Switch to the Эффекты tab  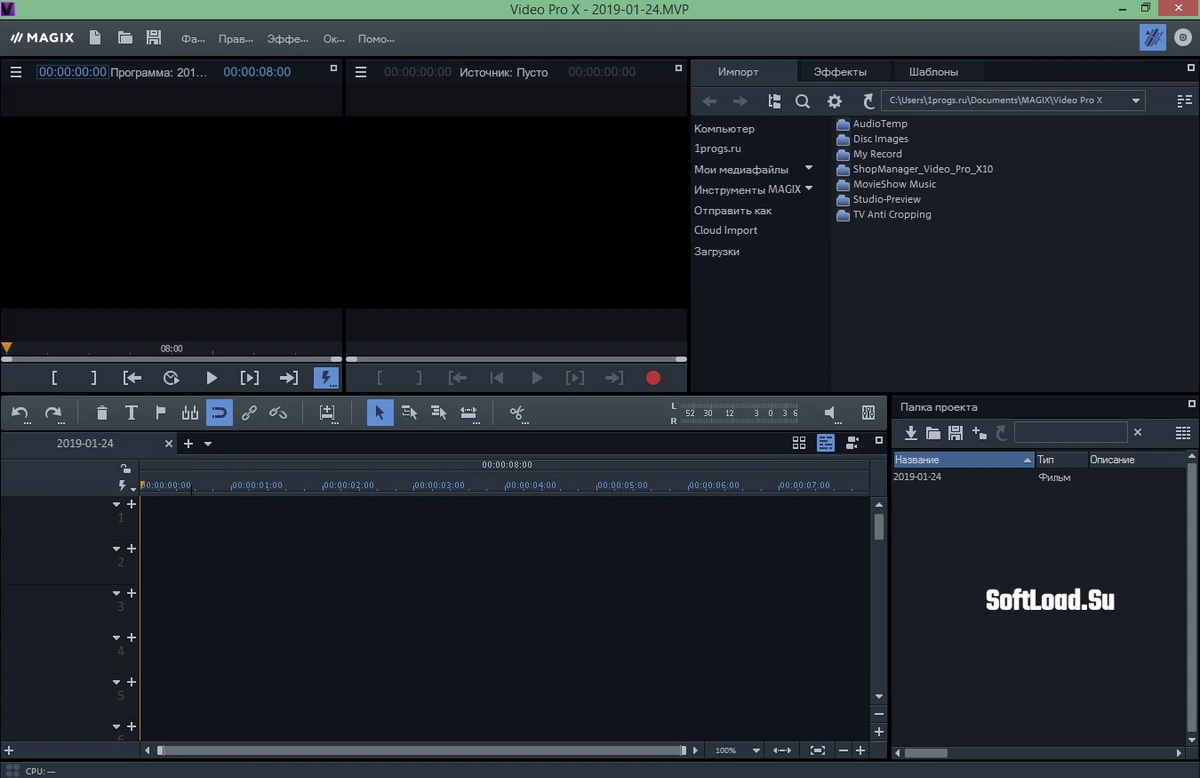(x=840, y=72)
